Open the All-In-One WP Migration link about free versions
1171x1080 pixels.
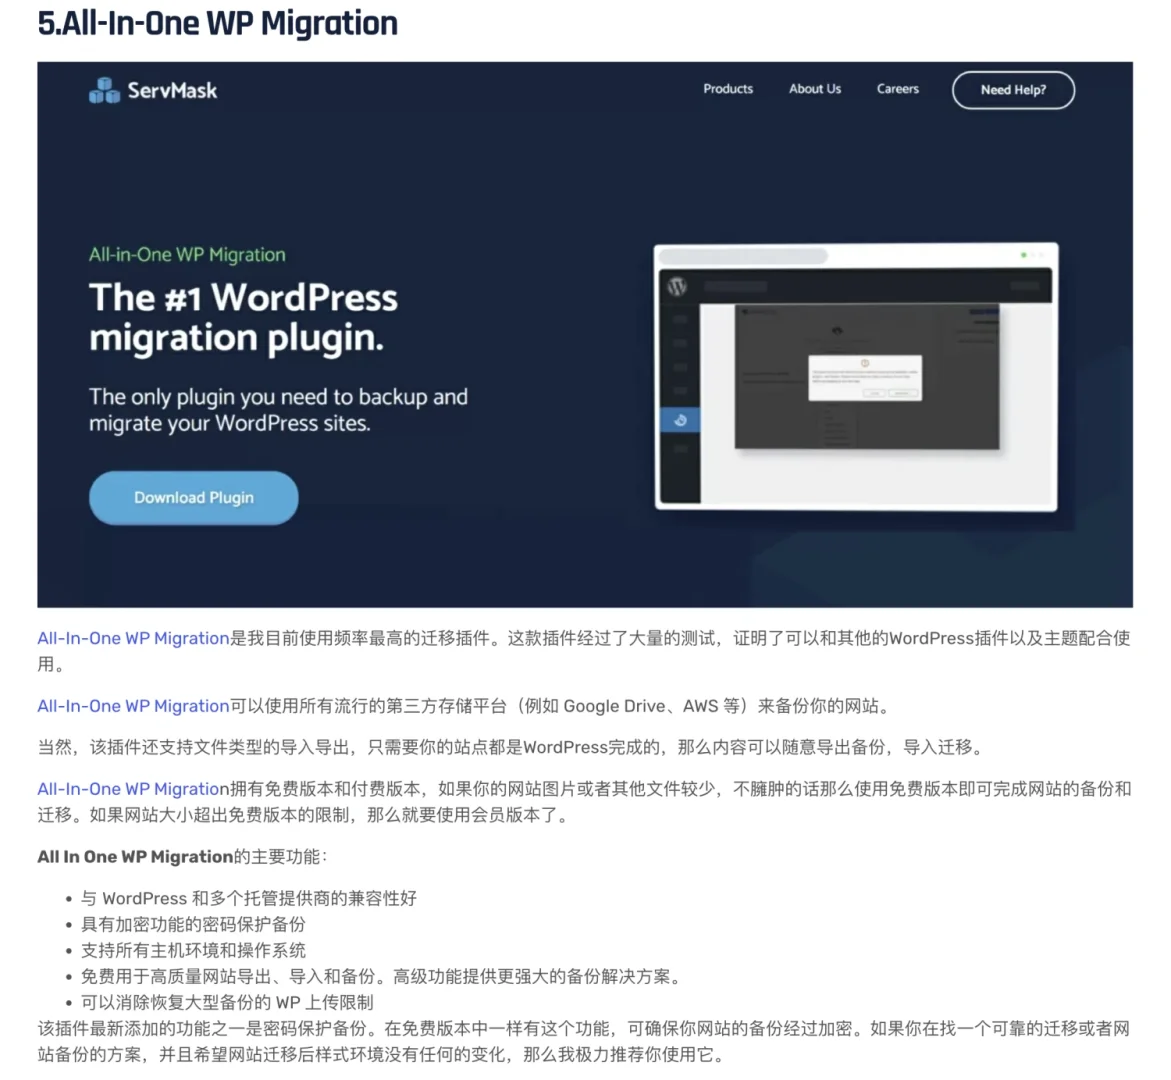coord(131,789)
